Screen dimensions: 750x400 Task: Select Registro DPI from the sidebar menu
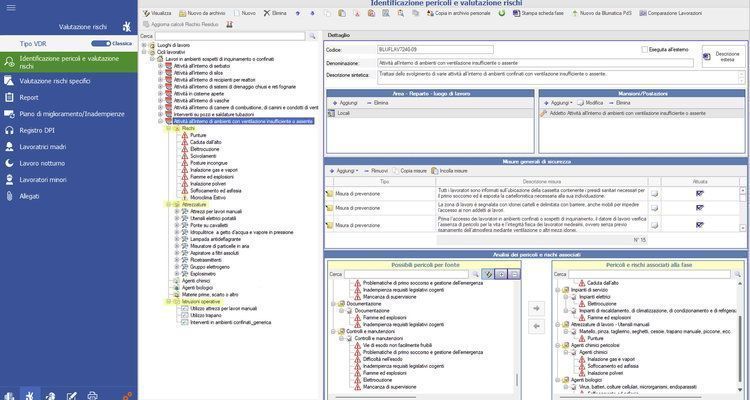41,130
